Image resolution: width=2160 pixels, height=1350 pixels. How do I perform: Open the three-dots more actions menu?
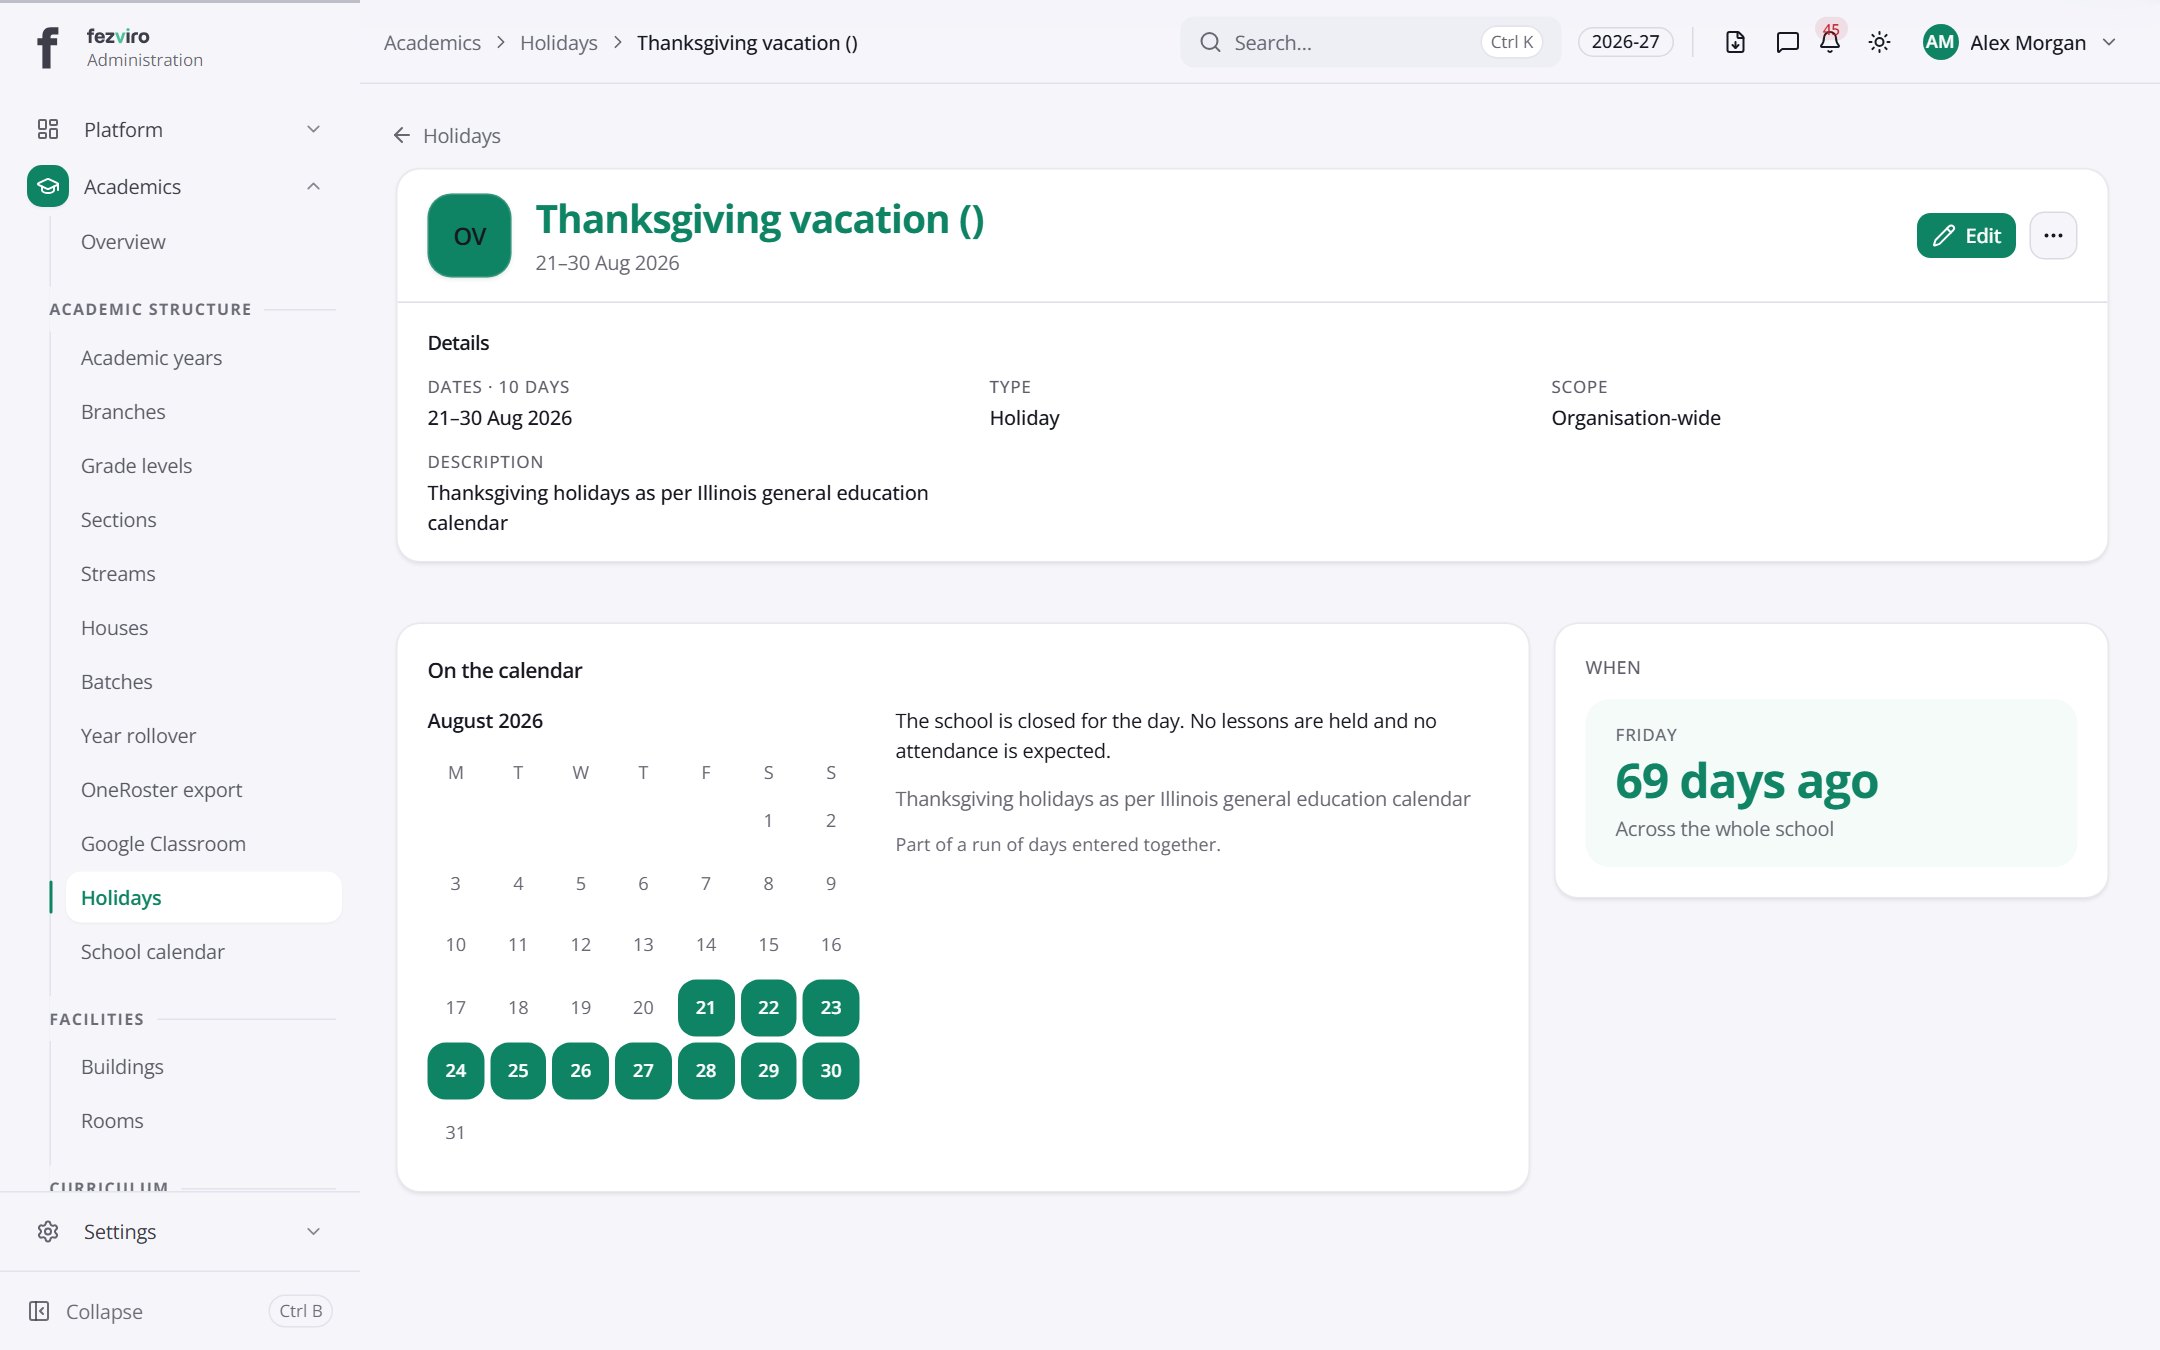(x=2053, y=235)
